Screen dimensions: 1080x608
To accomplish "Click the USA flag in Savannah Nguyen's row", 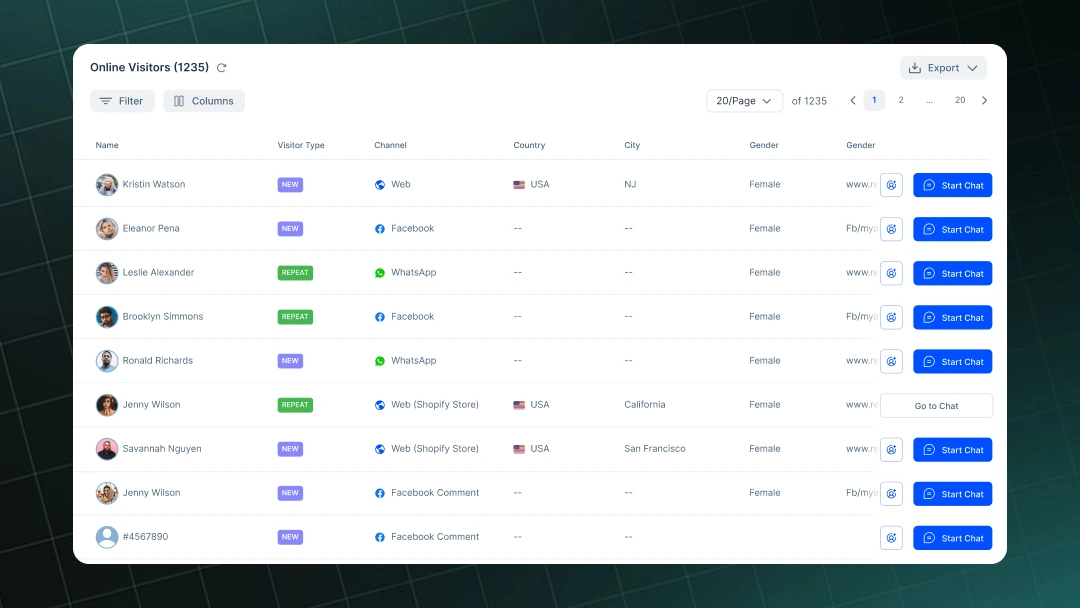I will 519,449.
